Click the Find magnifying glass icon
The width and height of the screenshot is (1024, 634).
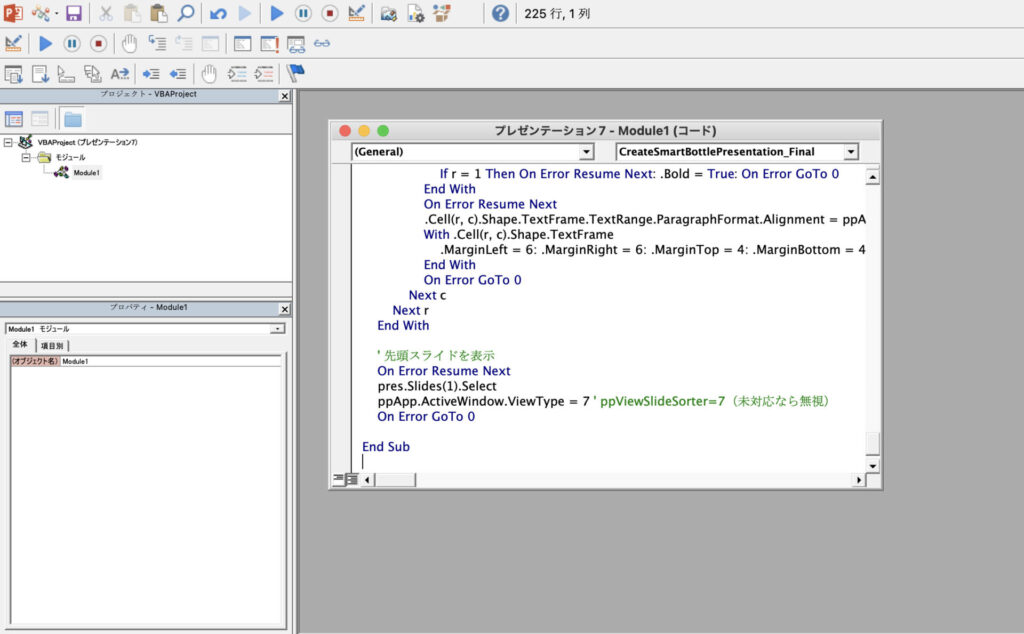pyautogui.click(x=185, y=14)
